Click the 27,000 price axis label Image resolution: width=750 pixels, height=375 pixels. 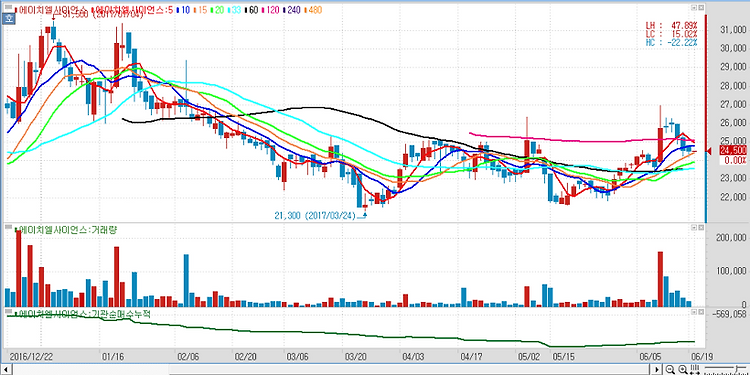point(732,104)
